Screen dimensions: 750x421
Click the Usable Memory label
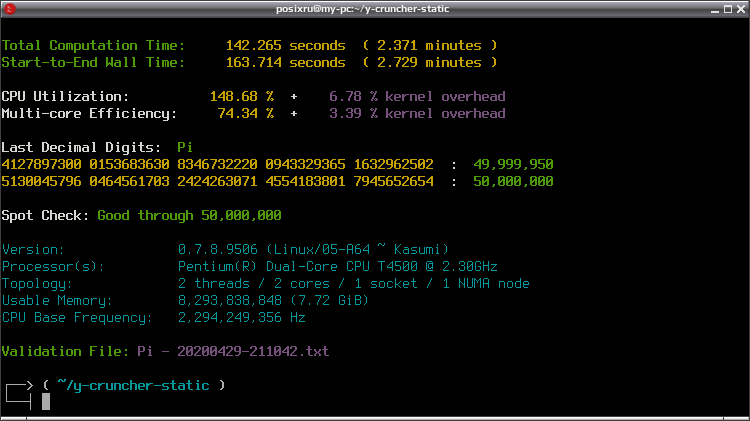[x=57, y=301]
